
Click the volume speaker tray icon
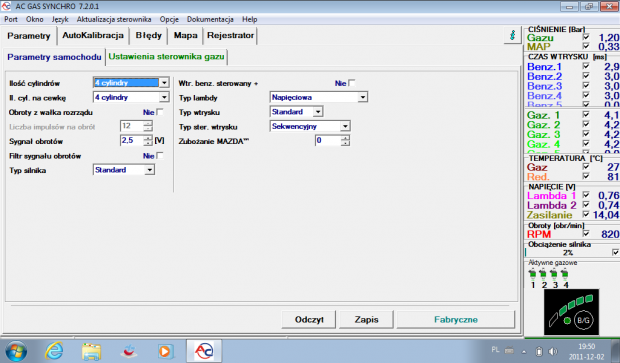[x=553, y=351]
